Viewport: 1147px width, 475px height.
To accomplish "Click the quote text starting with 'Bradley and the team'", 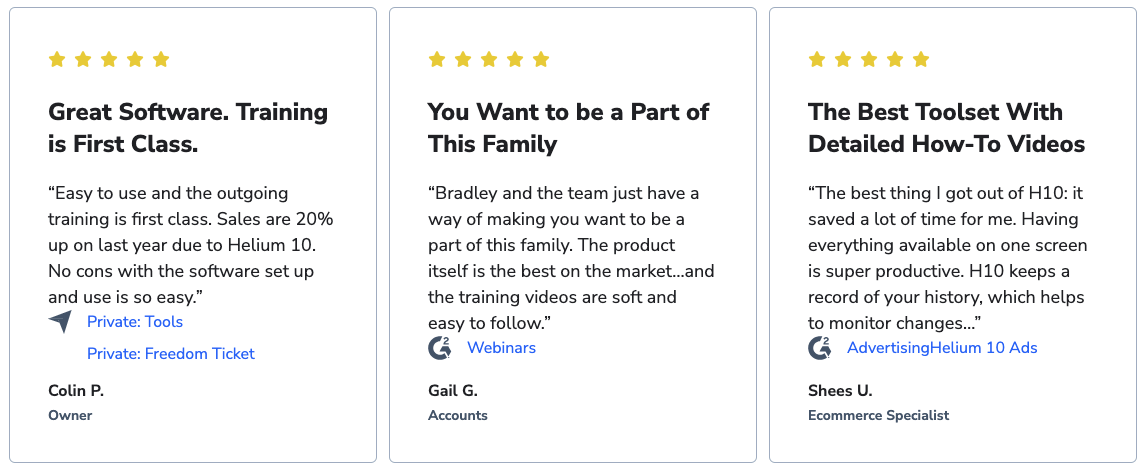I will [x=571, y=258].
